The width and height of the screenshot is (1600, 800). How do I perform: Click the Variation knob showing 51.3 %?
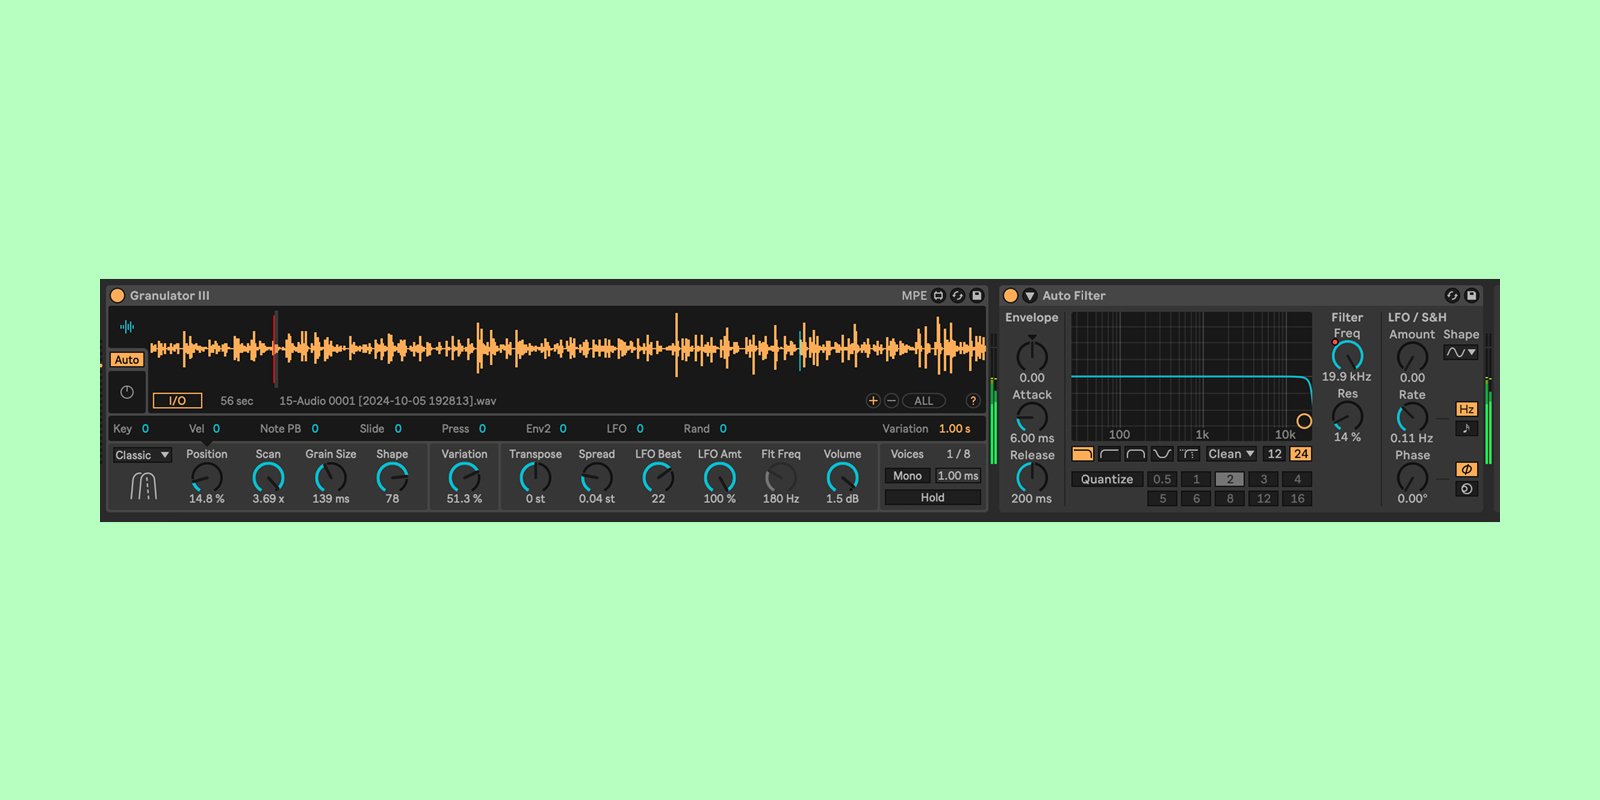[464, 477]
